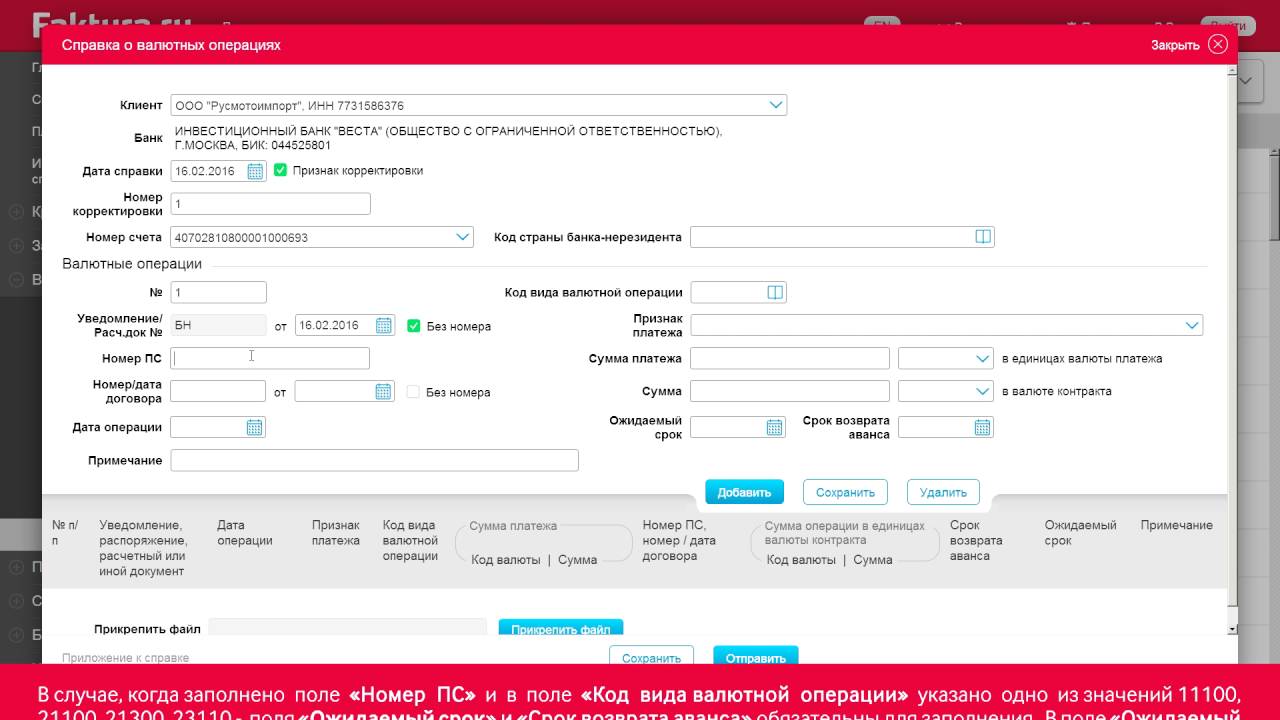
Task: Click Ожидаемый срок column header
Action: click(x=1080, y=533)
